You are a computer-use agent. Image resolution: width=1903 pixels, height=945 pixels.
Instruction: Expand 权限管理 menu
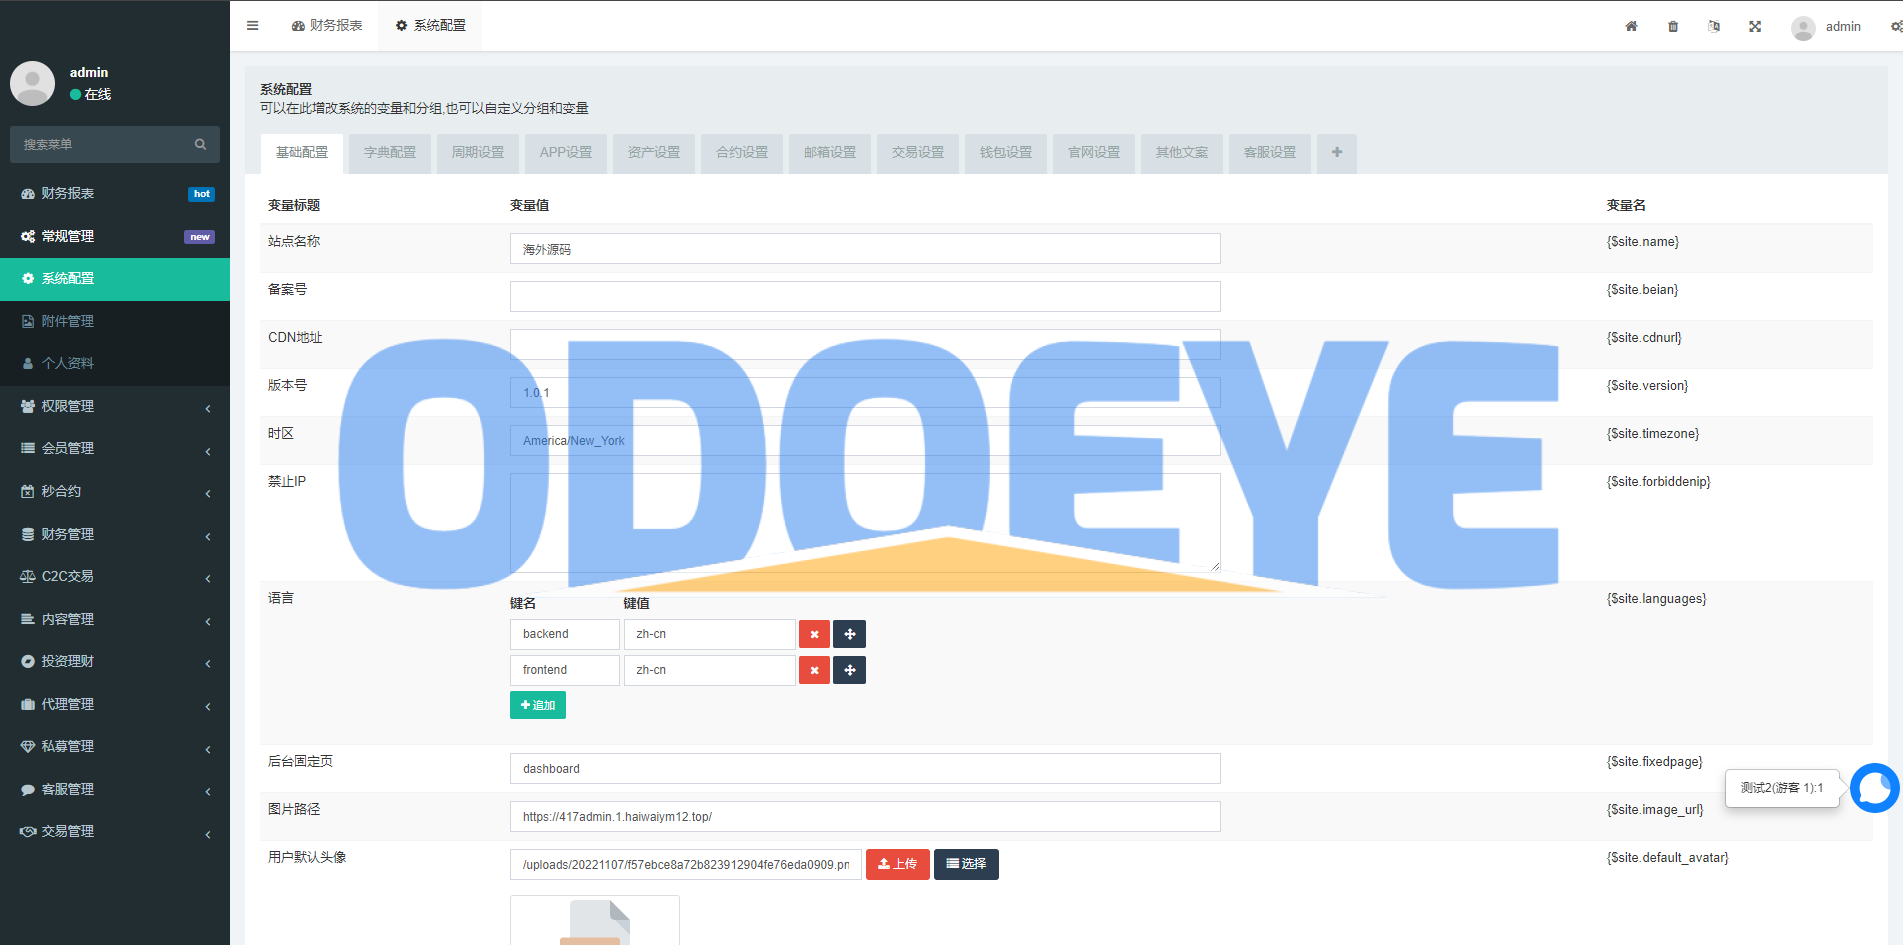click(x=115, y=406)
